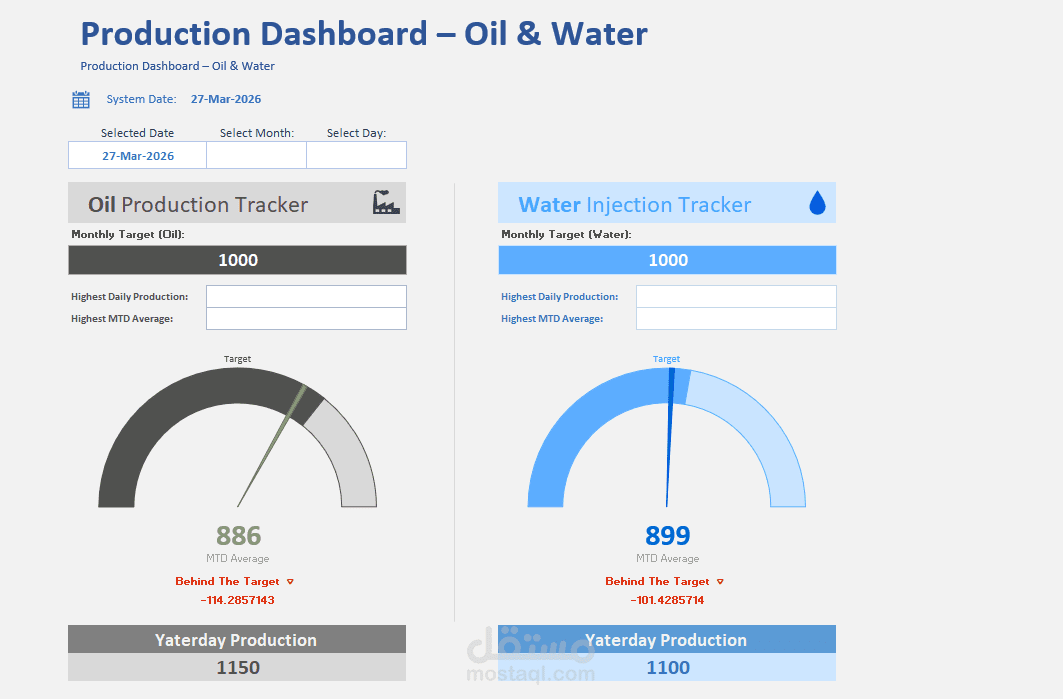Select the Selected Date cell 27-Mar-2026
This screenshot has width=1063, height=699.
(x=138, y=155)
